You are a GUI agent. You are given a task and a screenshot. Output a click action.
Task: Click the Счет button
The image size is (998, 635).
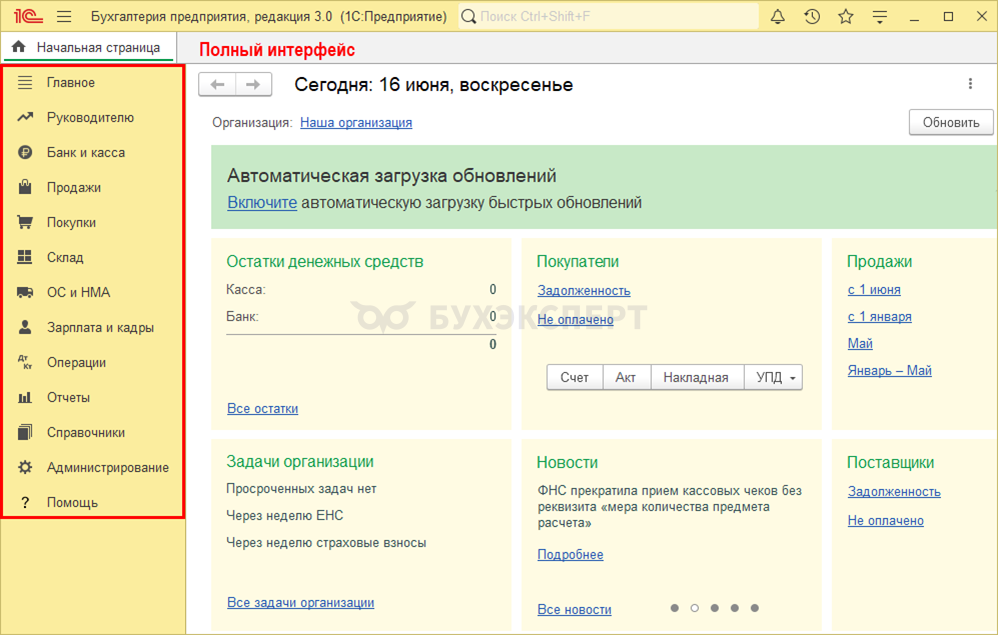(574, 377)
